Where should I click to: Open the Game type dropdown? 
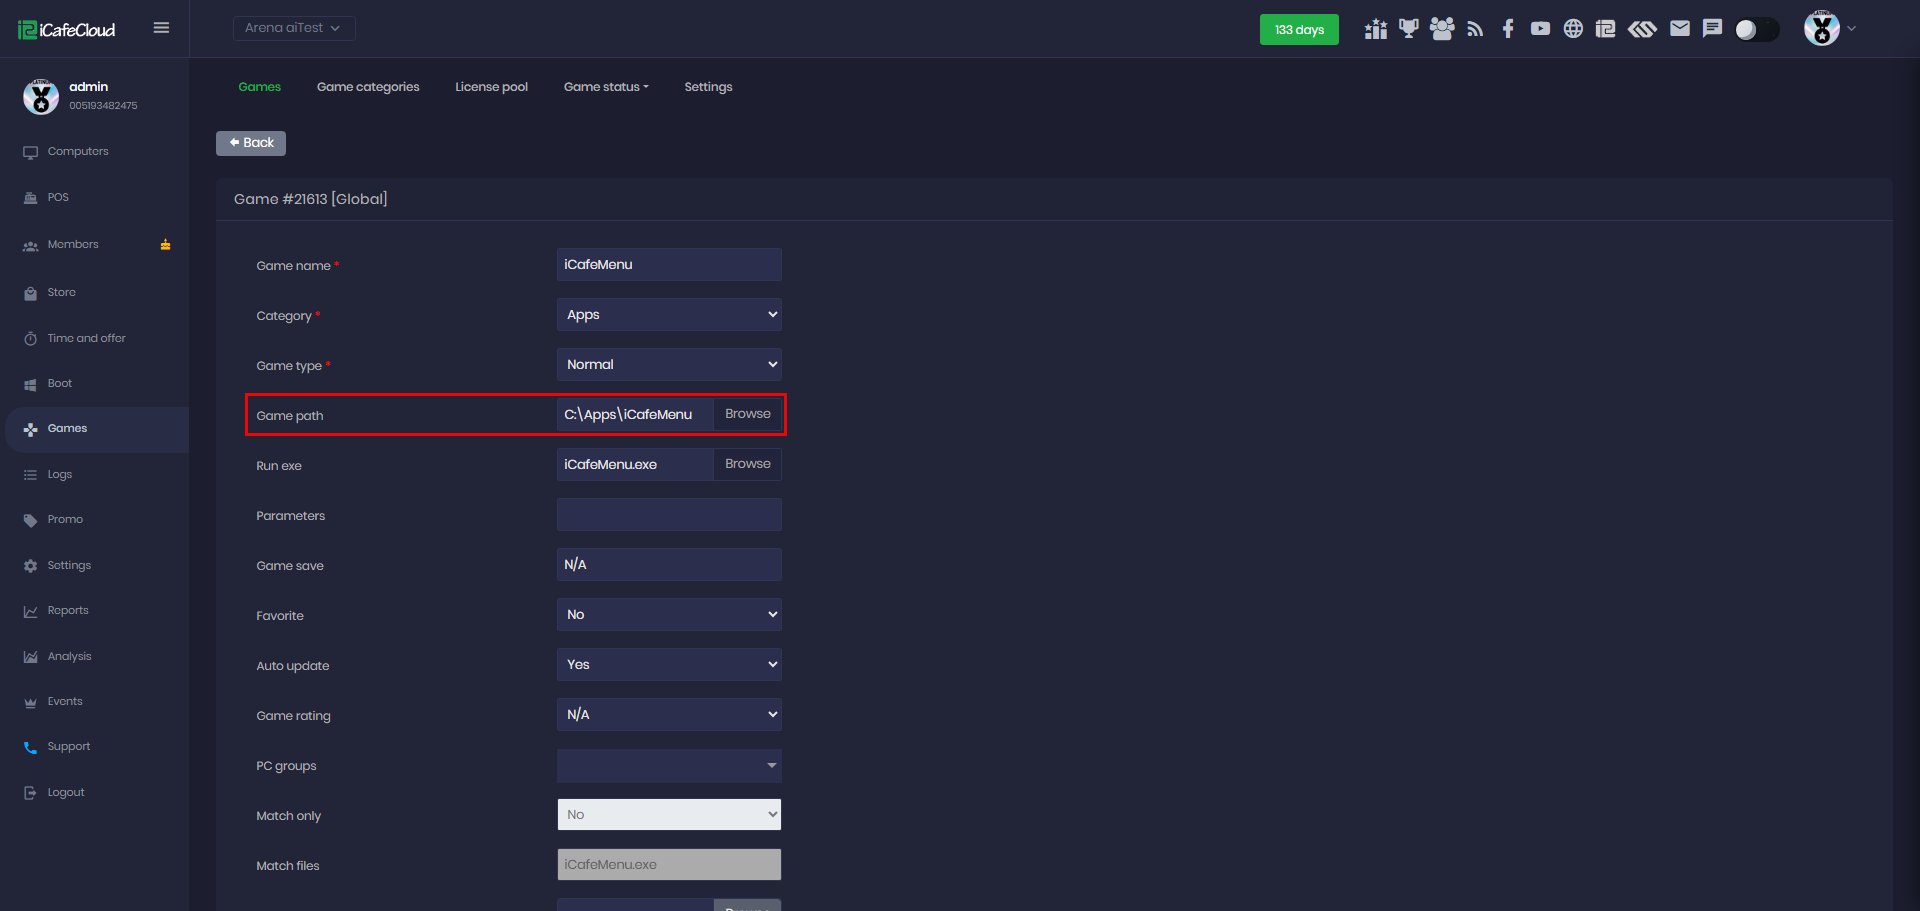[x=669, y=365]
